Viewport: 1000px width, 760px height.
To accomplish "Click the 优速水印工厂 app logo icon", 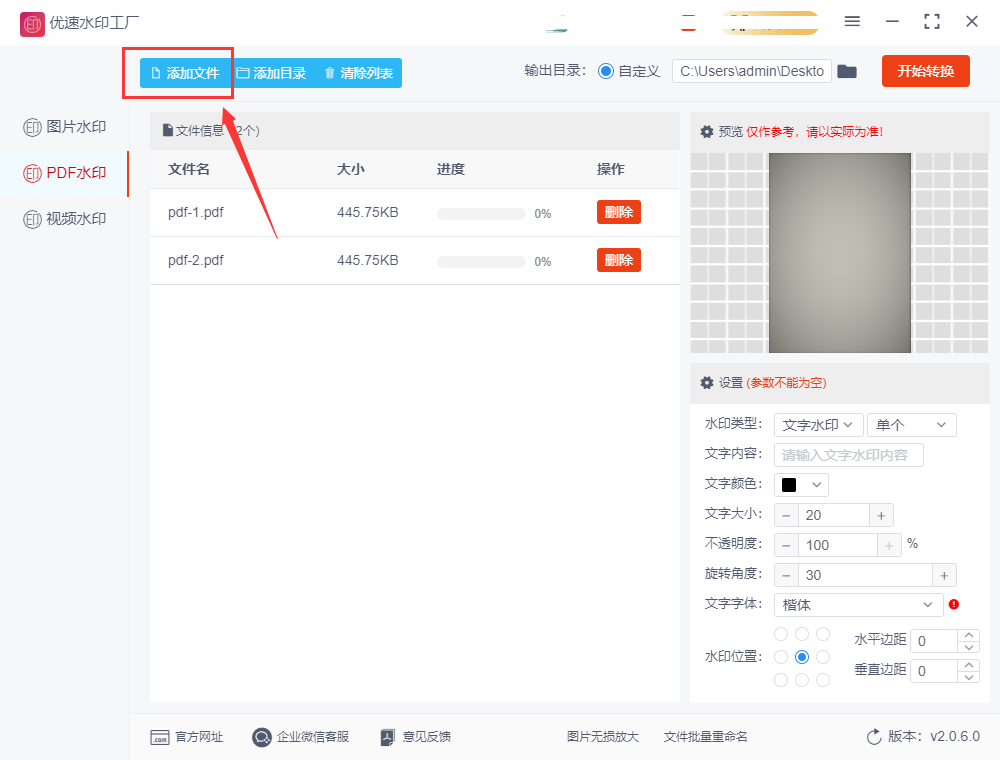I will tap(32, 24).
